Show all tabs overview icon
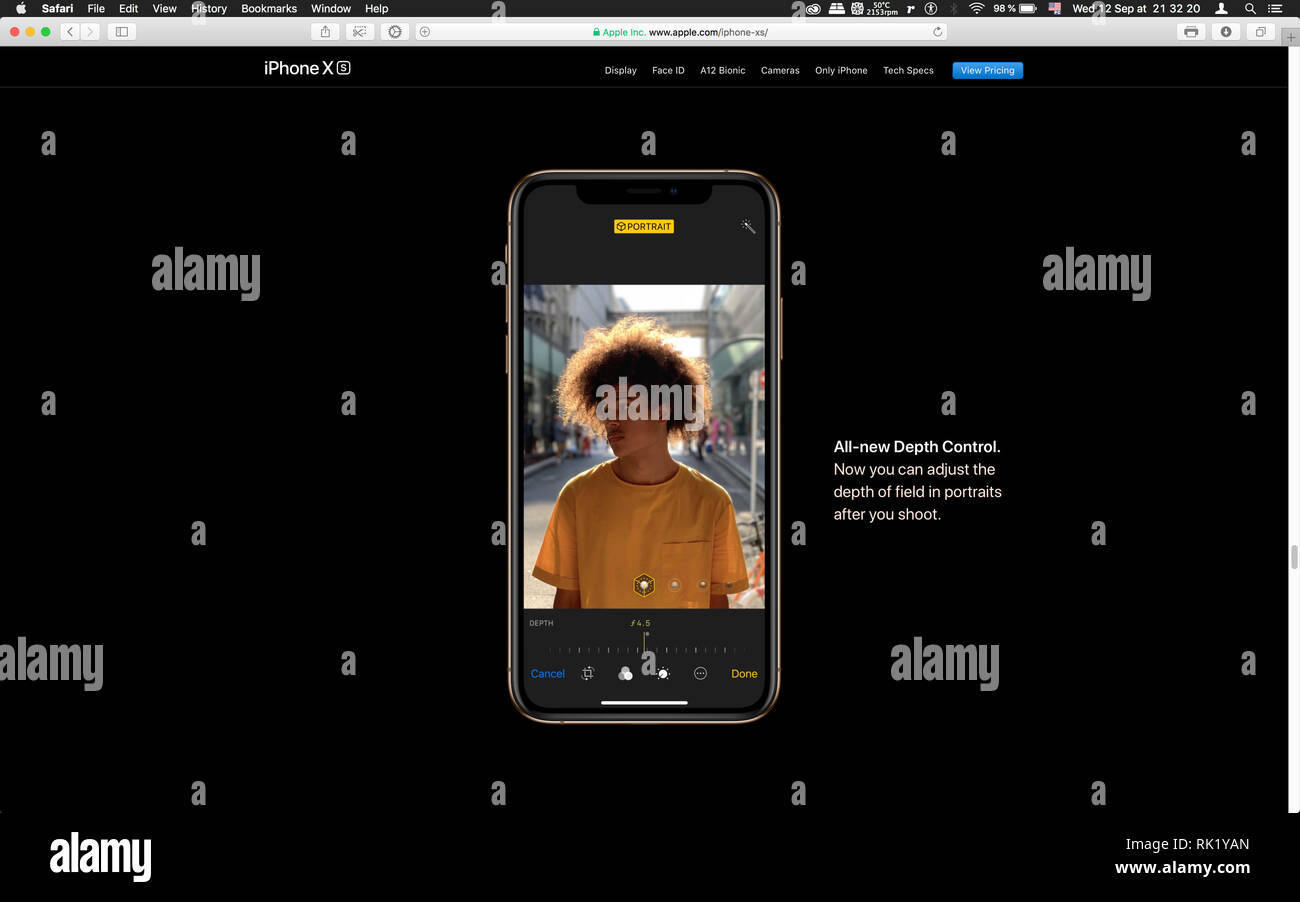 pyautogui.click(x=1261, y=32)
